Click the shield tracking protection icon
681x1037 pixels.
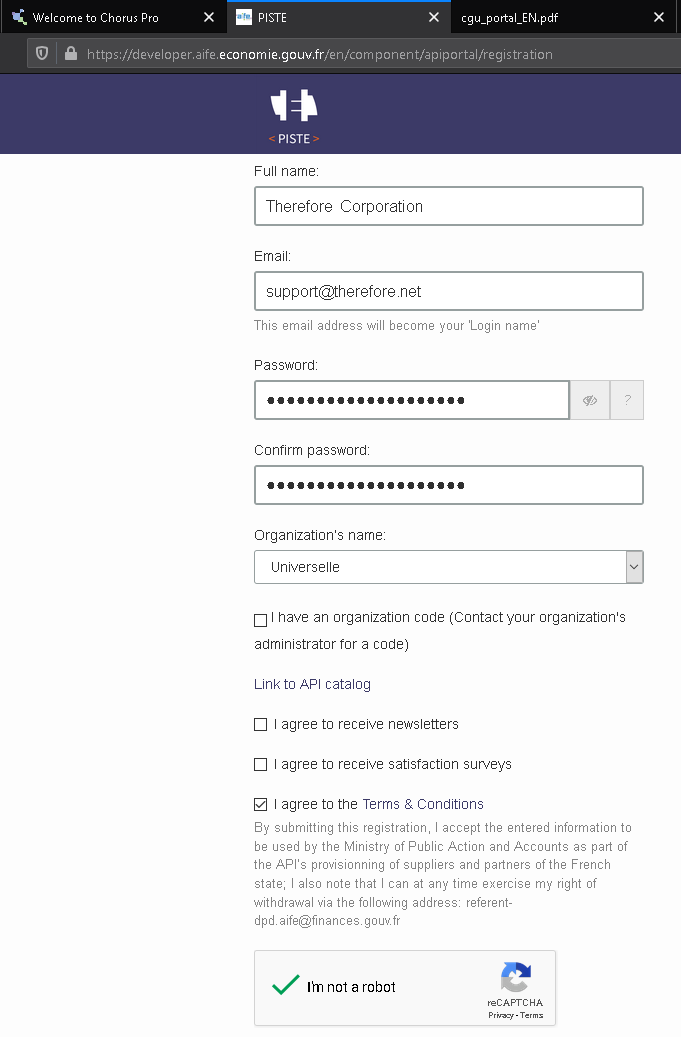[x=42, y=54]
